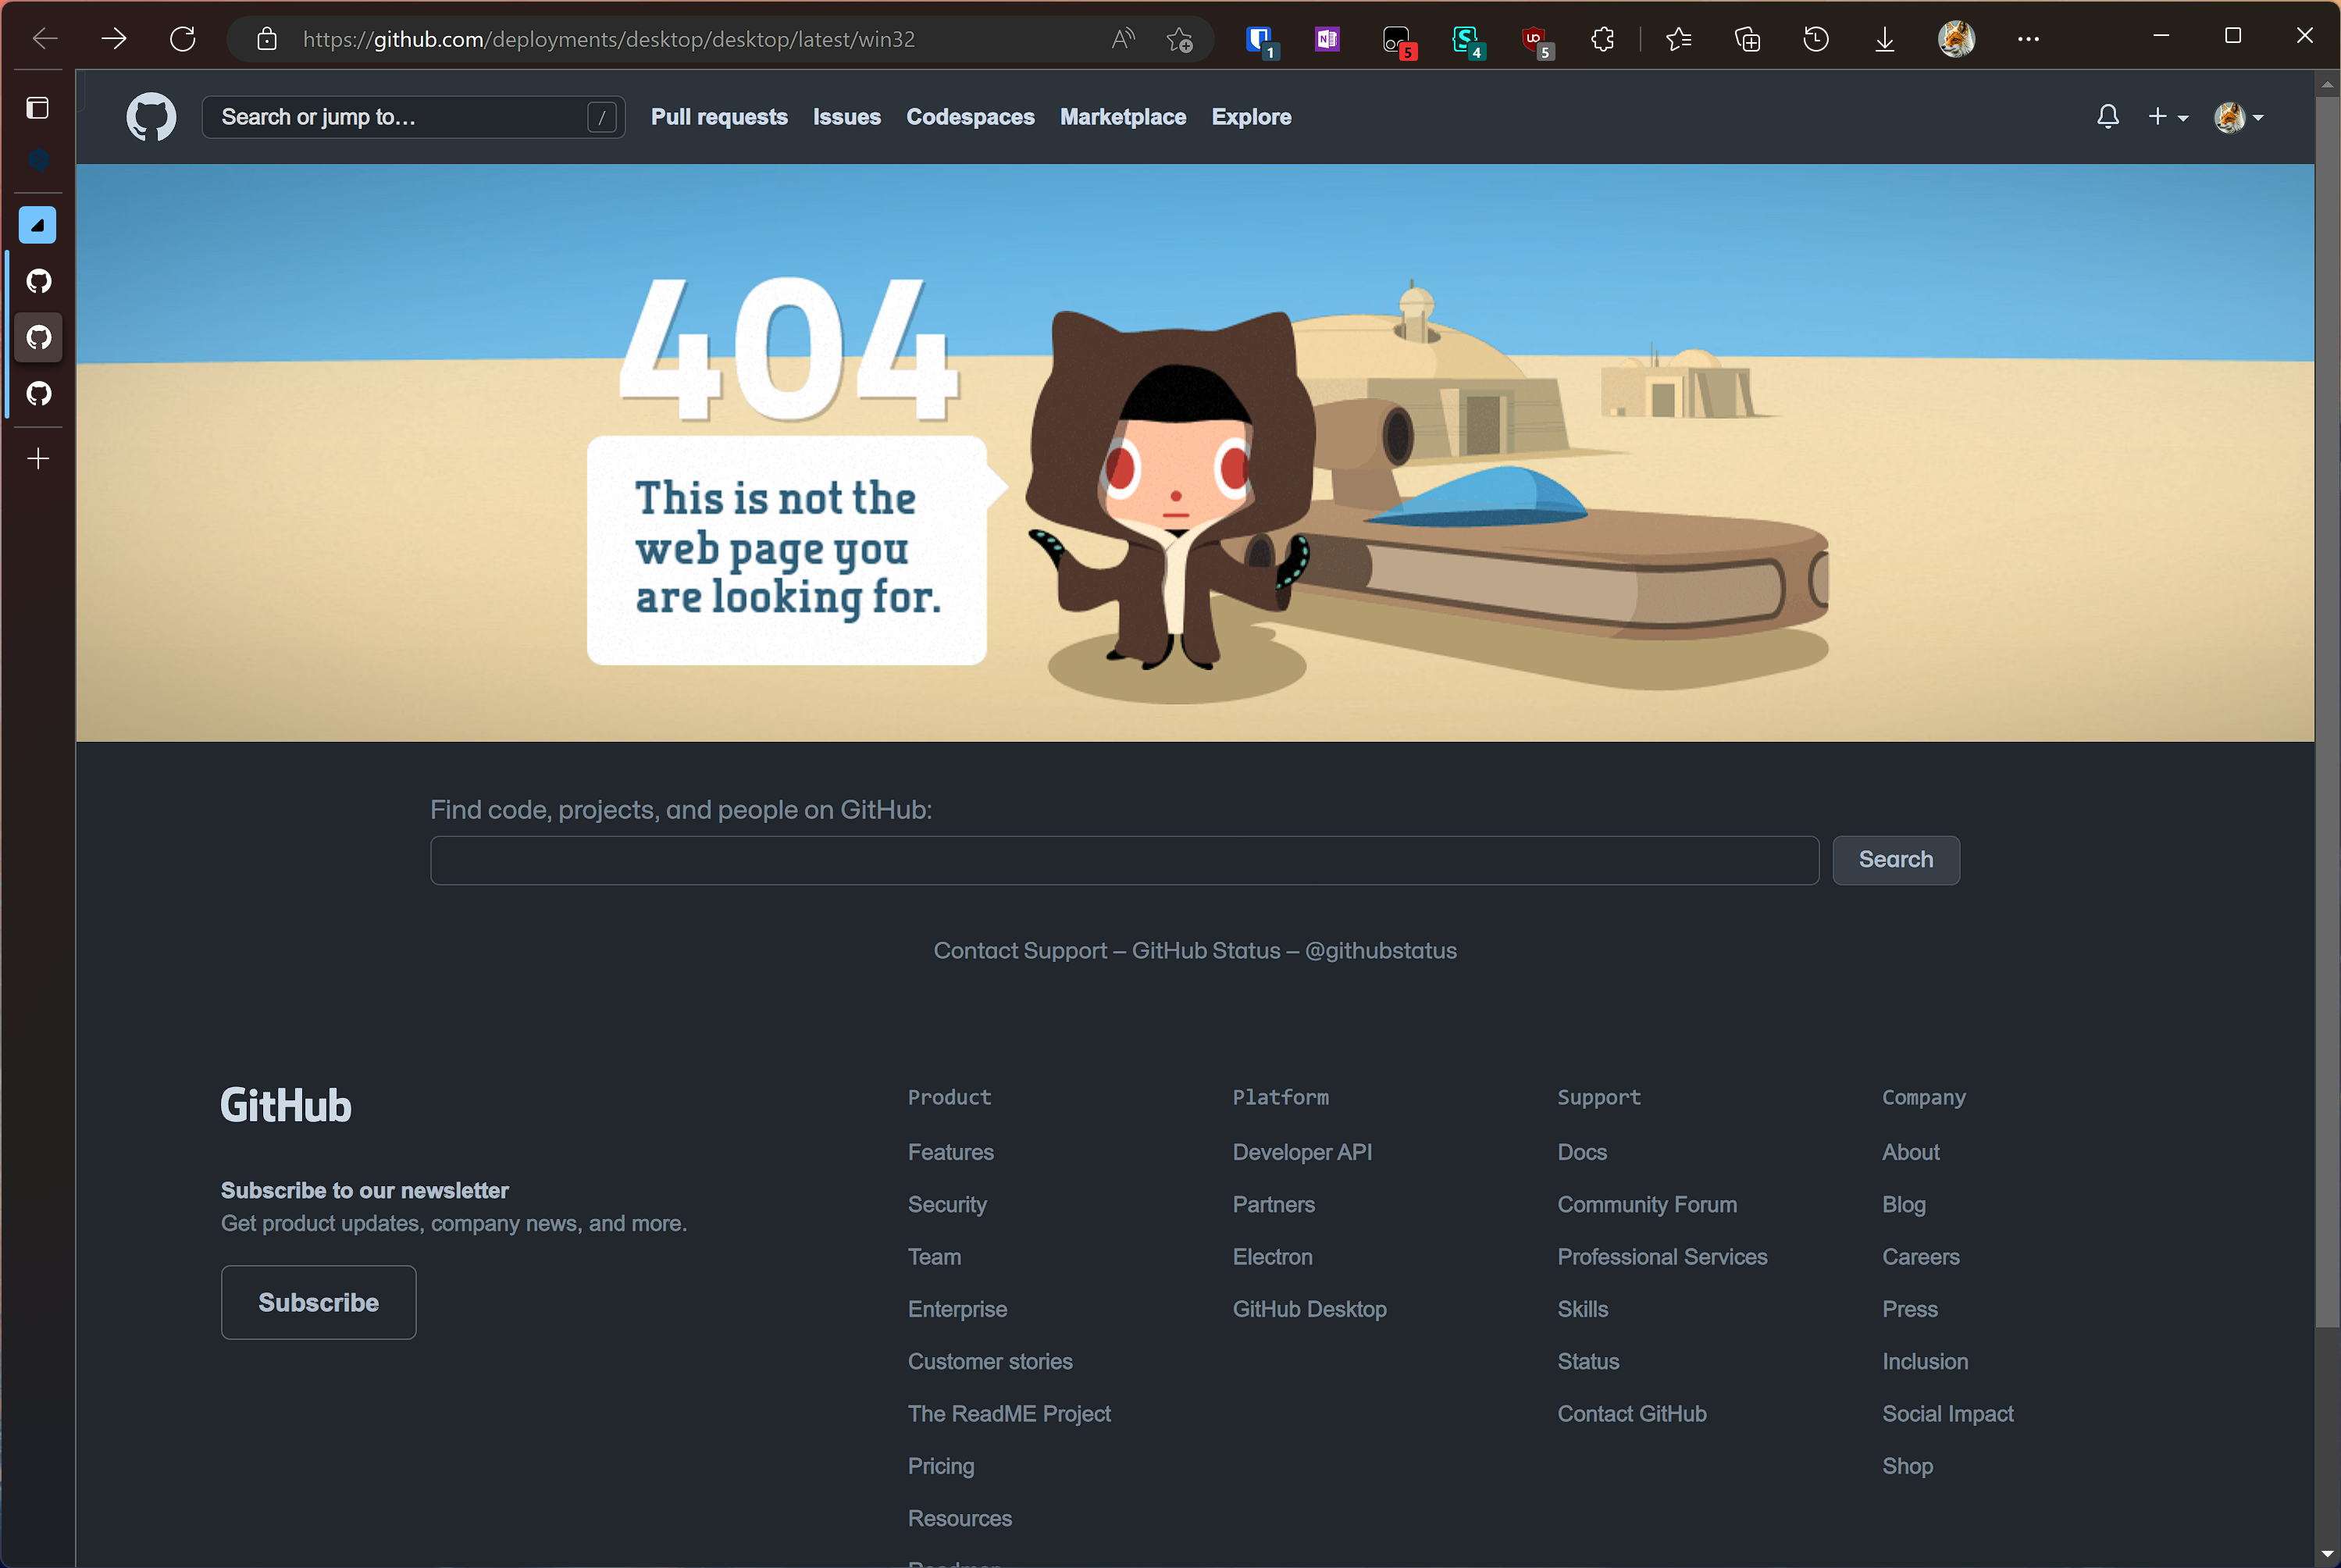This screenshot has width=2341, height=1568.
Task: Click the browser forward arrow
Action: pos(114,39)
